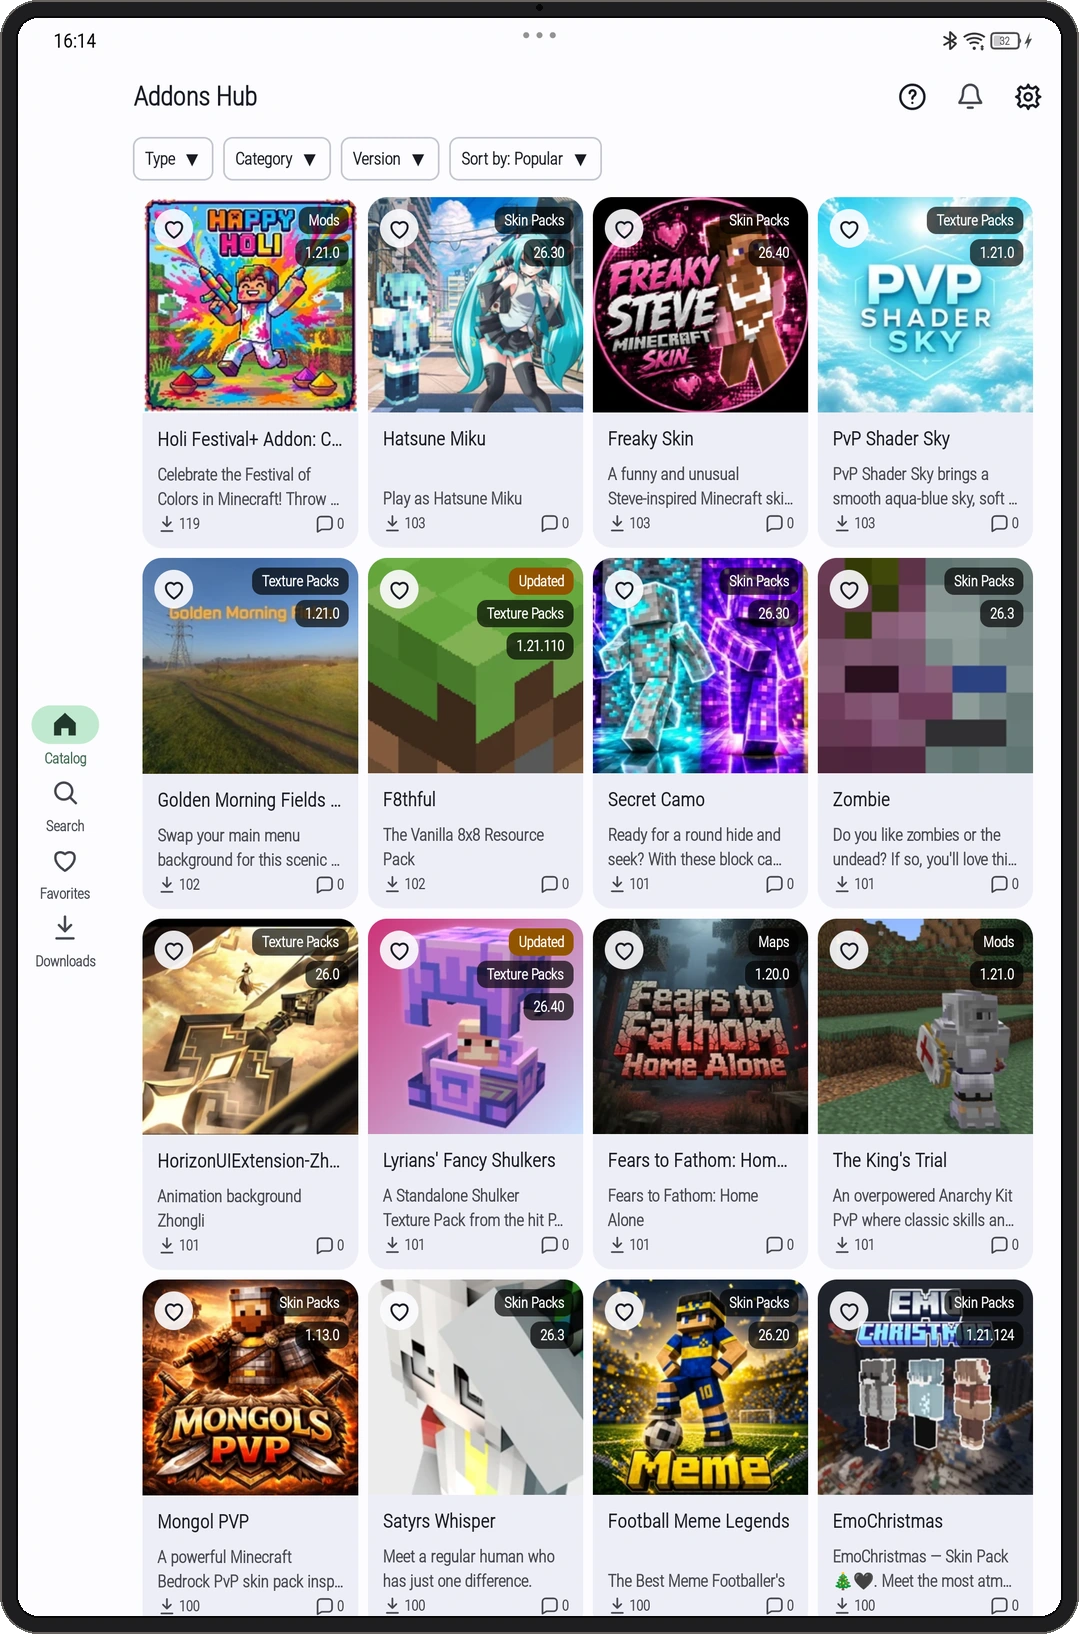Open settings gear icon

click(x=1028, y=97)
